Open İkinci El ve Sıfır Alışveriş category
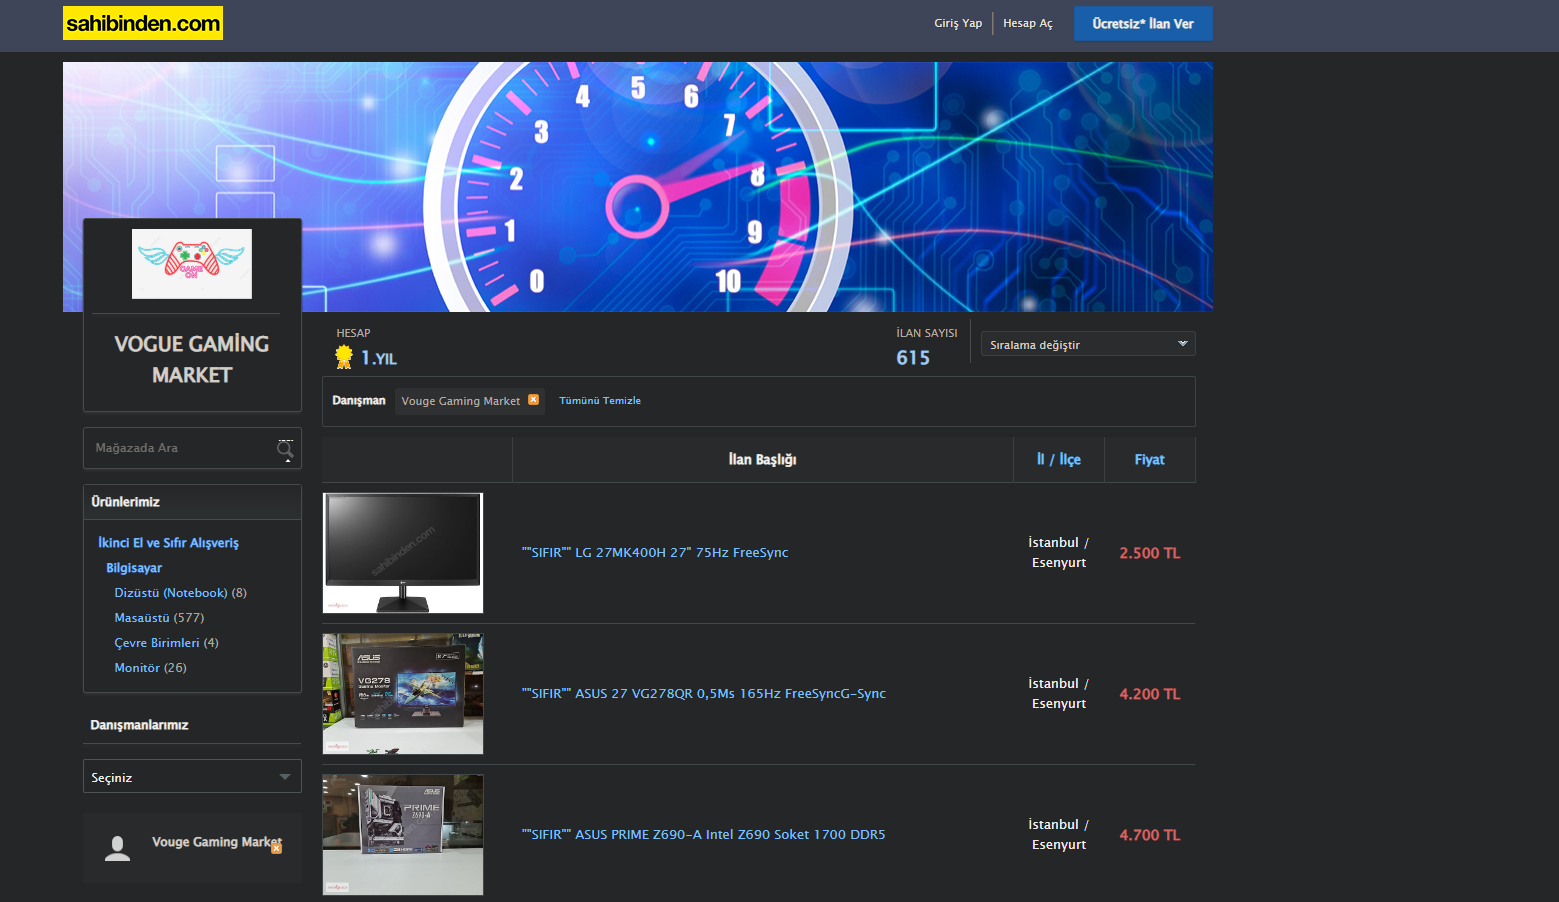The height and width of the screenshot is (902, 1559). [168, 543]
